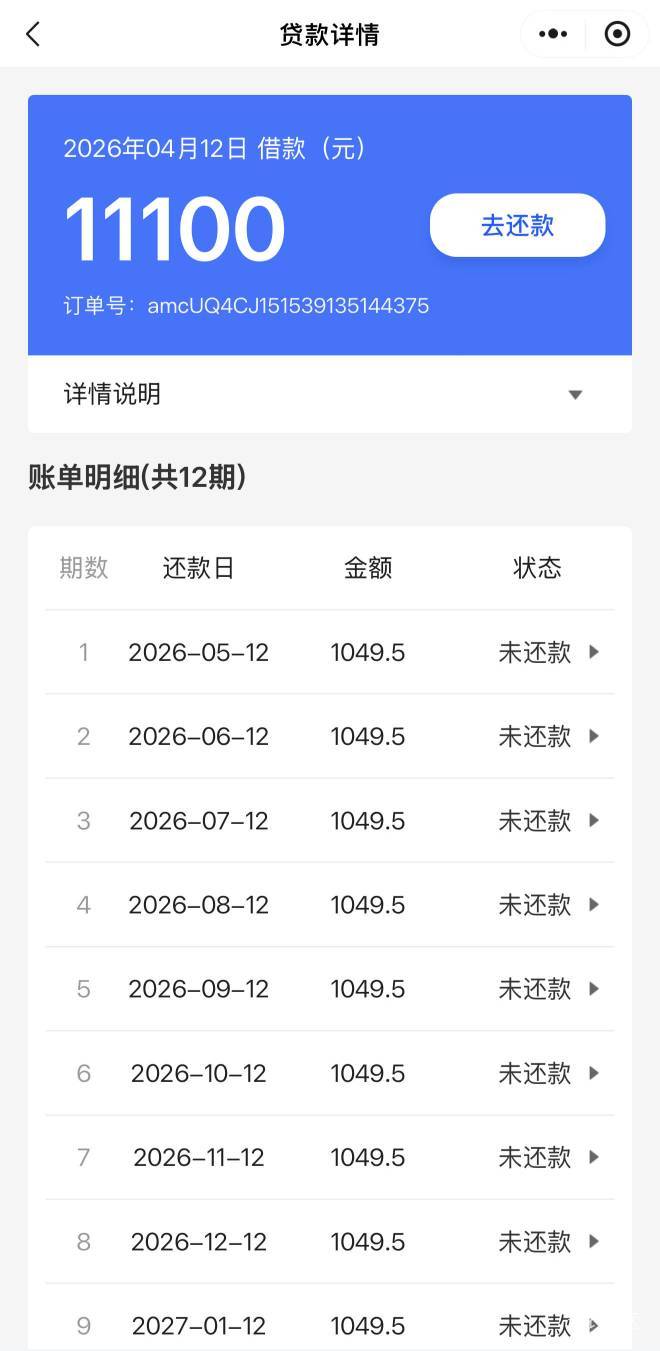Tap the mini program close target icon
This screenshot has height=1351, width=660.
618,34
